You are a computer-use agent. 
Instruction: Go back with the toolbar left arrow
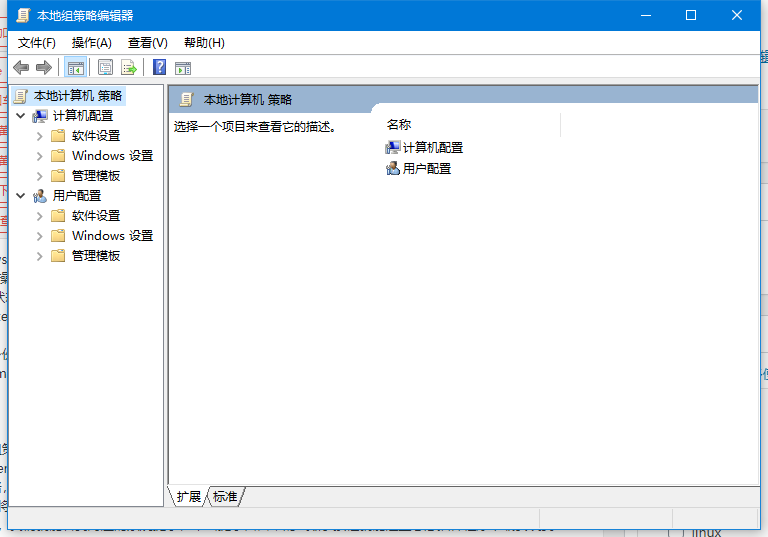(x=21, y=68)
